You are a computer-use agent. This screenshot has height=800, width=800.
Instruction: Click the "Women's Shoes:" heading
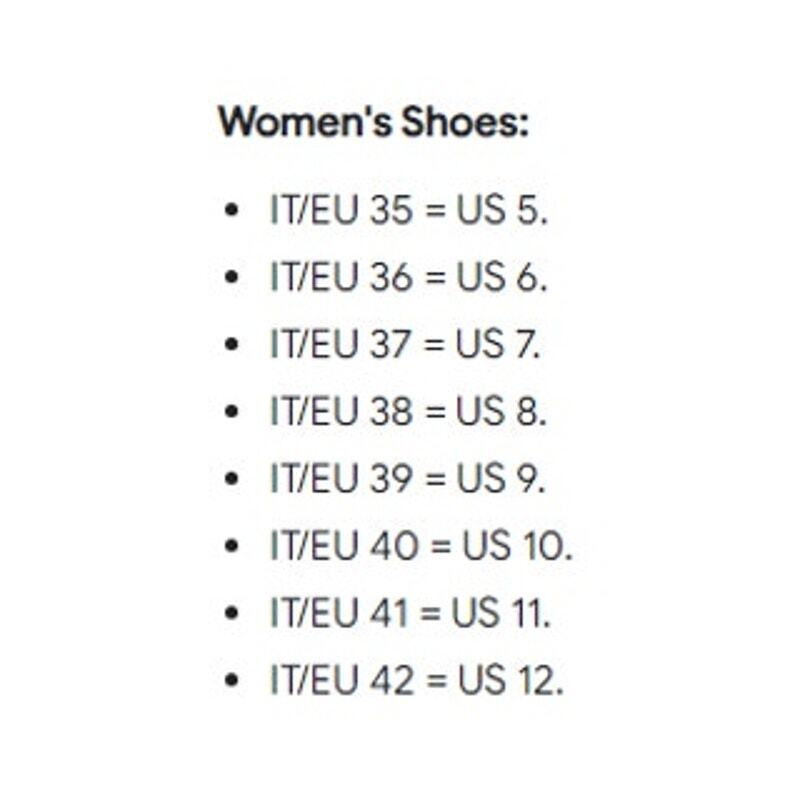click(373, 121)
